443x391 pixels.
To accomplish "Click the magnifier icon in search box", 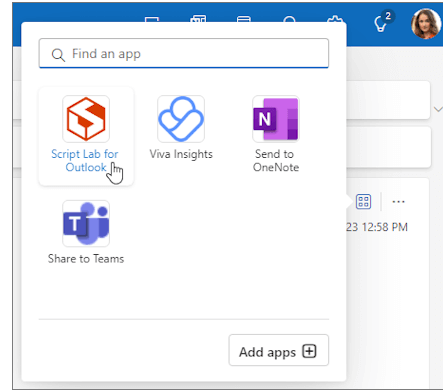I will coord(58,55).
